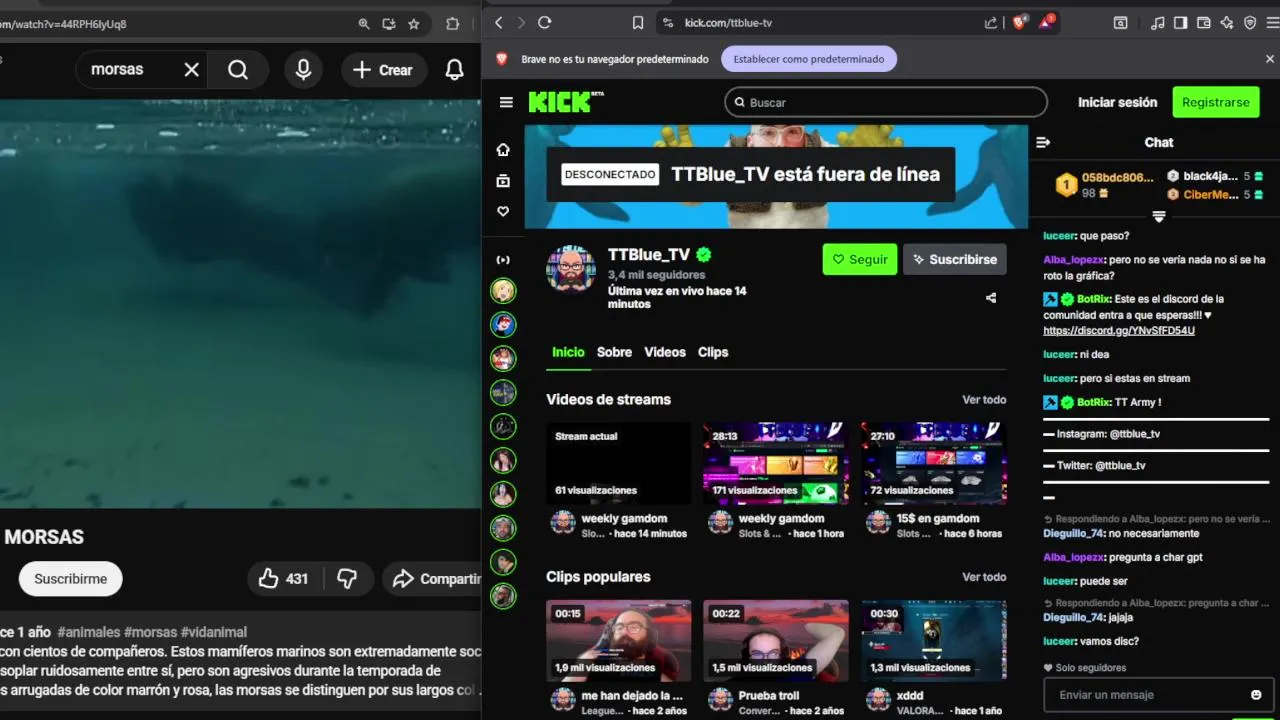Screen dimensions: 1280x720
Task: Open Brave VPN shield icon
Action: point(1250,22)
